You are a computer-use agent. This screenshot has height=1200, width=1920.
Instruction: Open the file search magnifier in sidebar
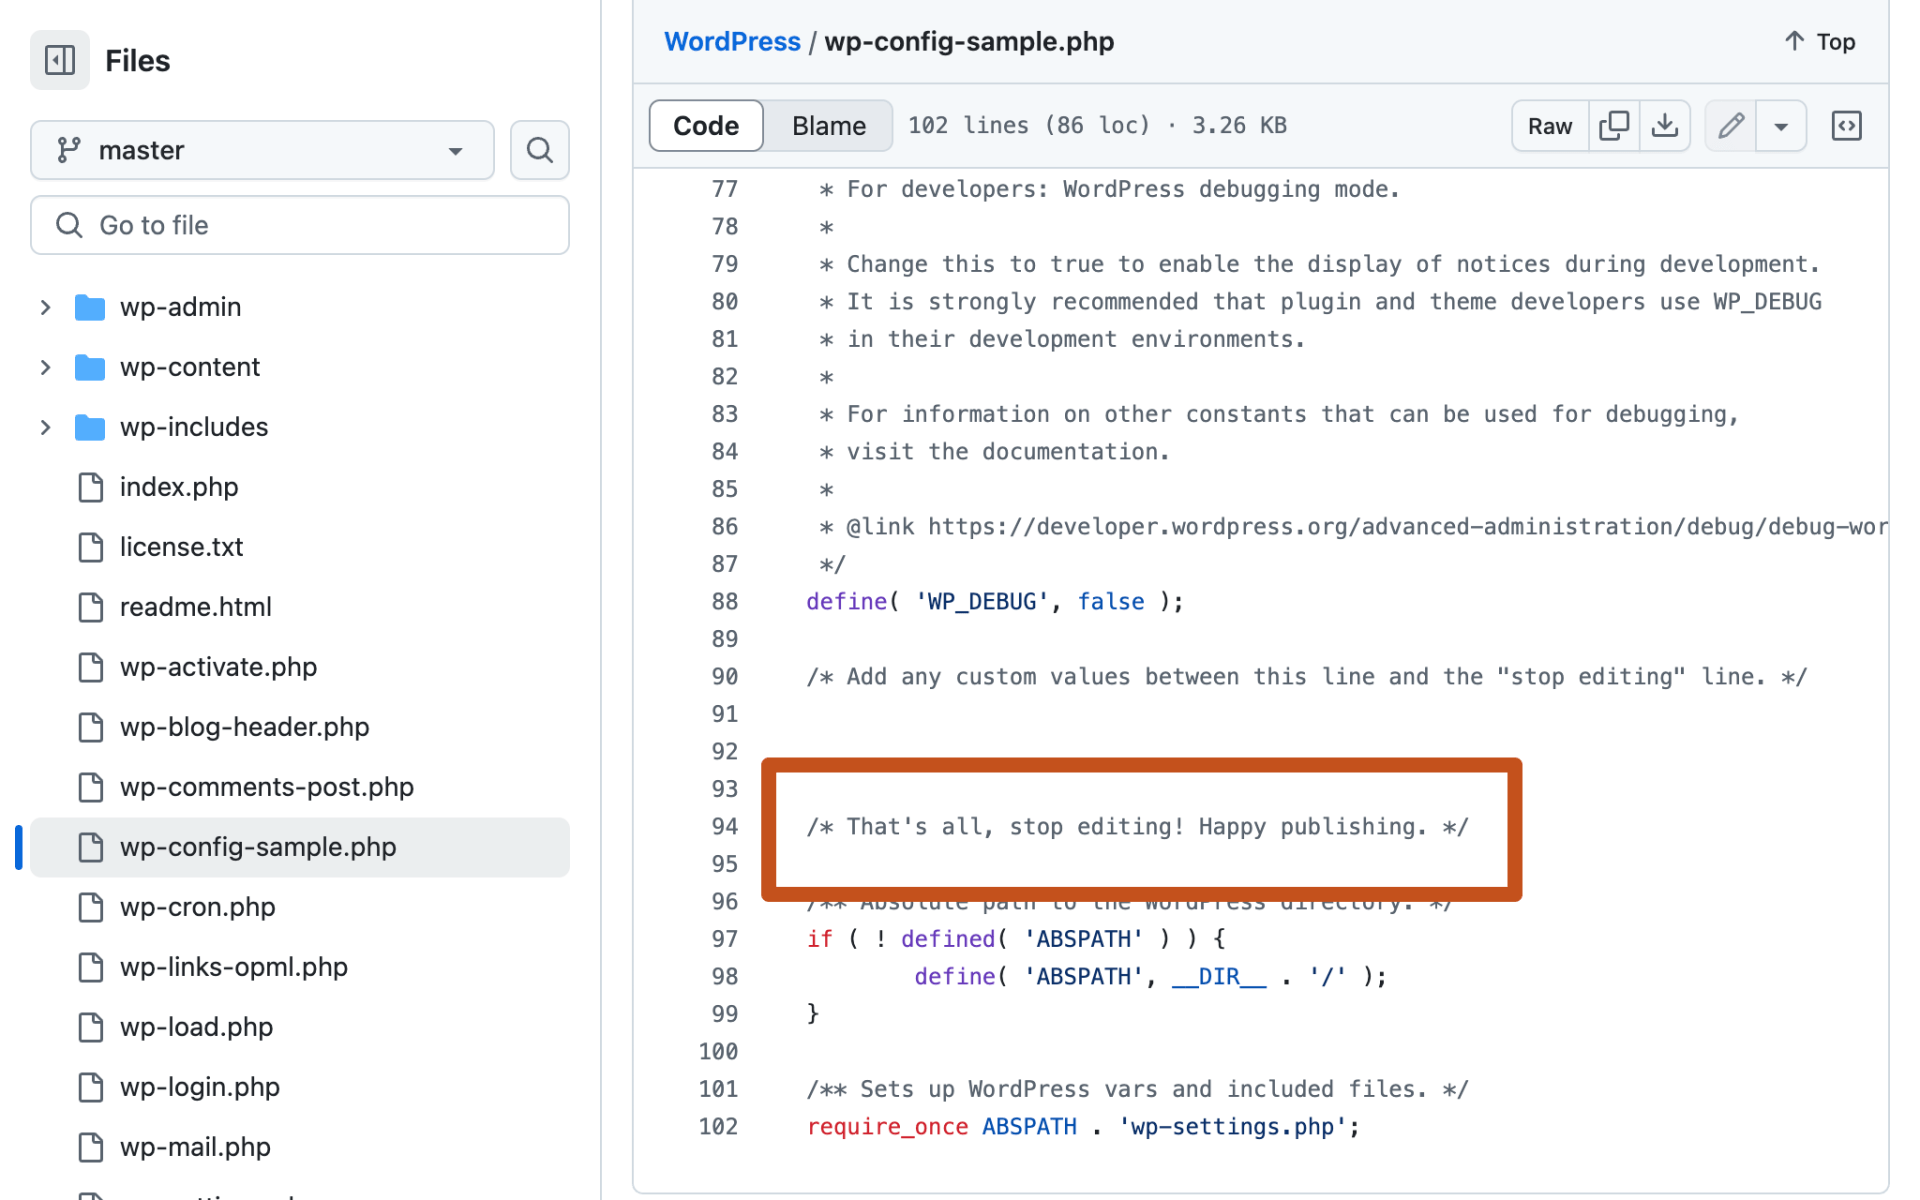pyautogui.click(x=539, y=150)
